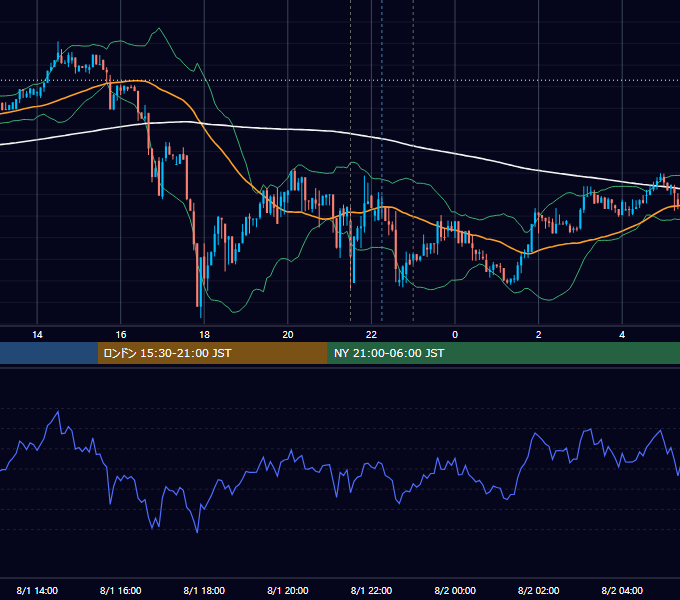Screen dimensions: 680x600
Task: Click the blue session bar before London
Action: coord(49,353)
